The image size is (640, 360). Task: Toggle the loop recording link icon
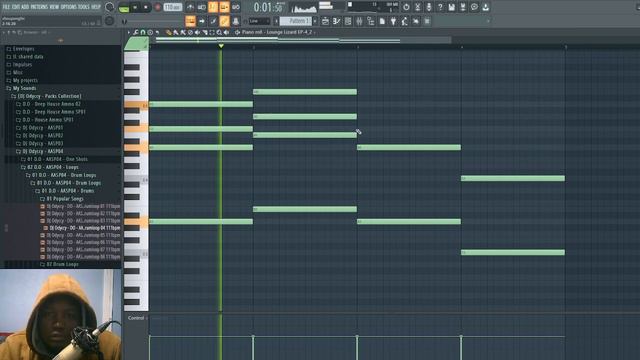tap(236, 7)
